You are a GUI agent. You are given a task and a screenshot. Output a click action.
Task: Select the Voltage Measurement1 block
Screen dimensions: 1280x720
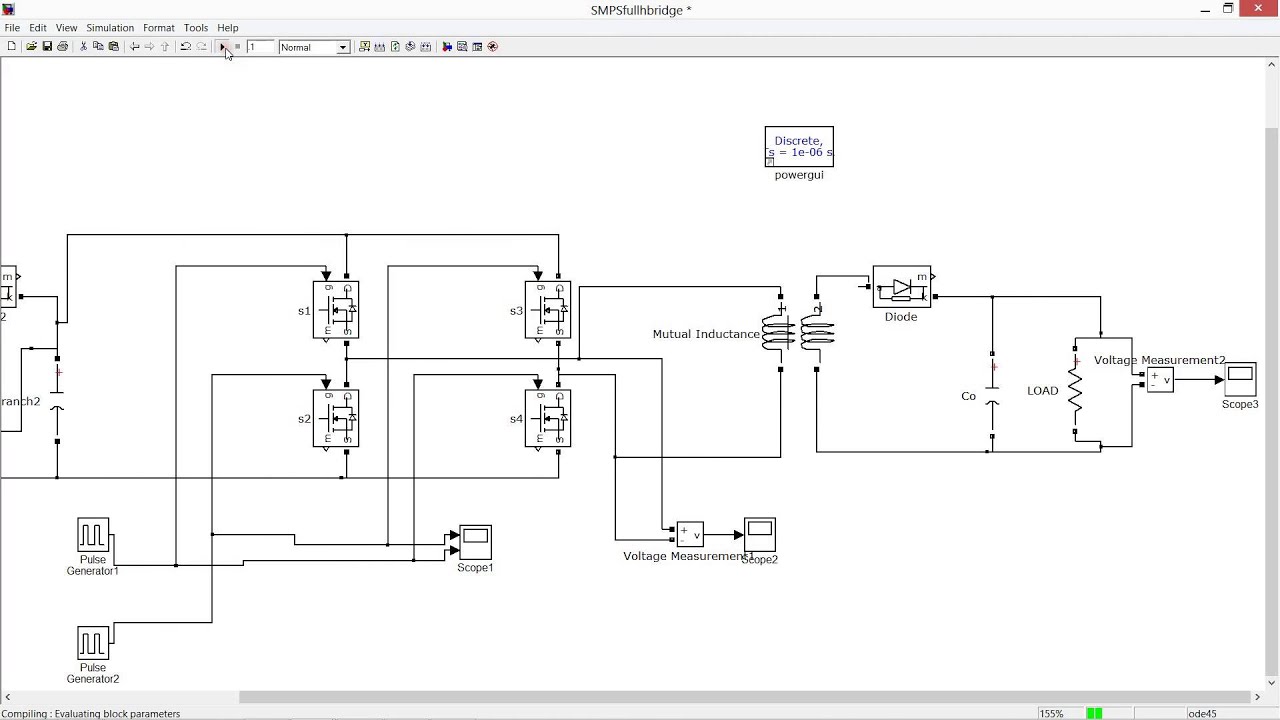(690, 535)
